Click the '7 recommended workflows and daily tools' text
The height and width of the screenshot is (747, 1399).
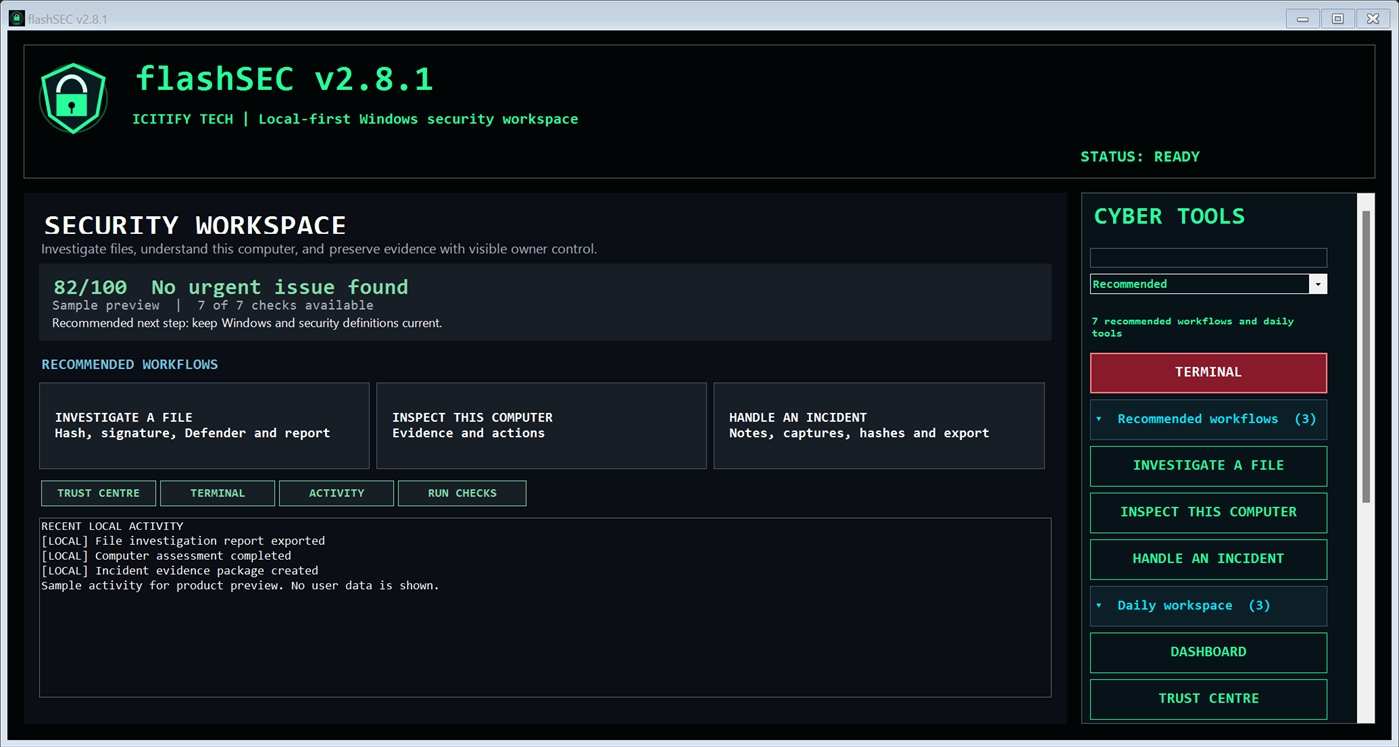click(x=1193, y=327)
